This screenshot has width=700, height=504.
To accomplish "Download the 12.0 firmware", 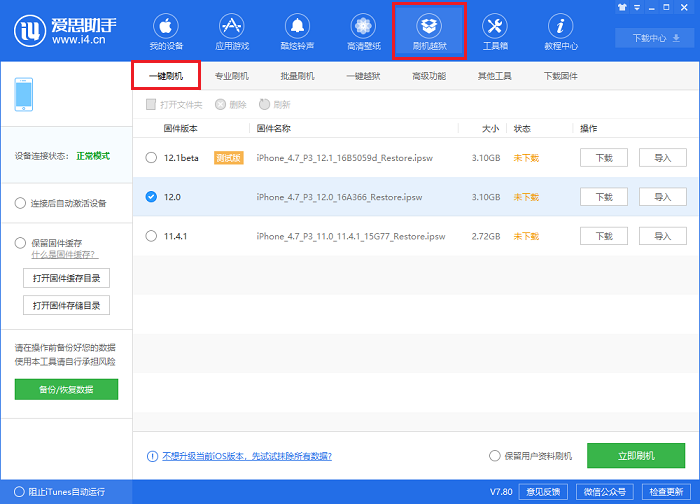I will [x=604, y=197].
